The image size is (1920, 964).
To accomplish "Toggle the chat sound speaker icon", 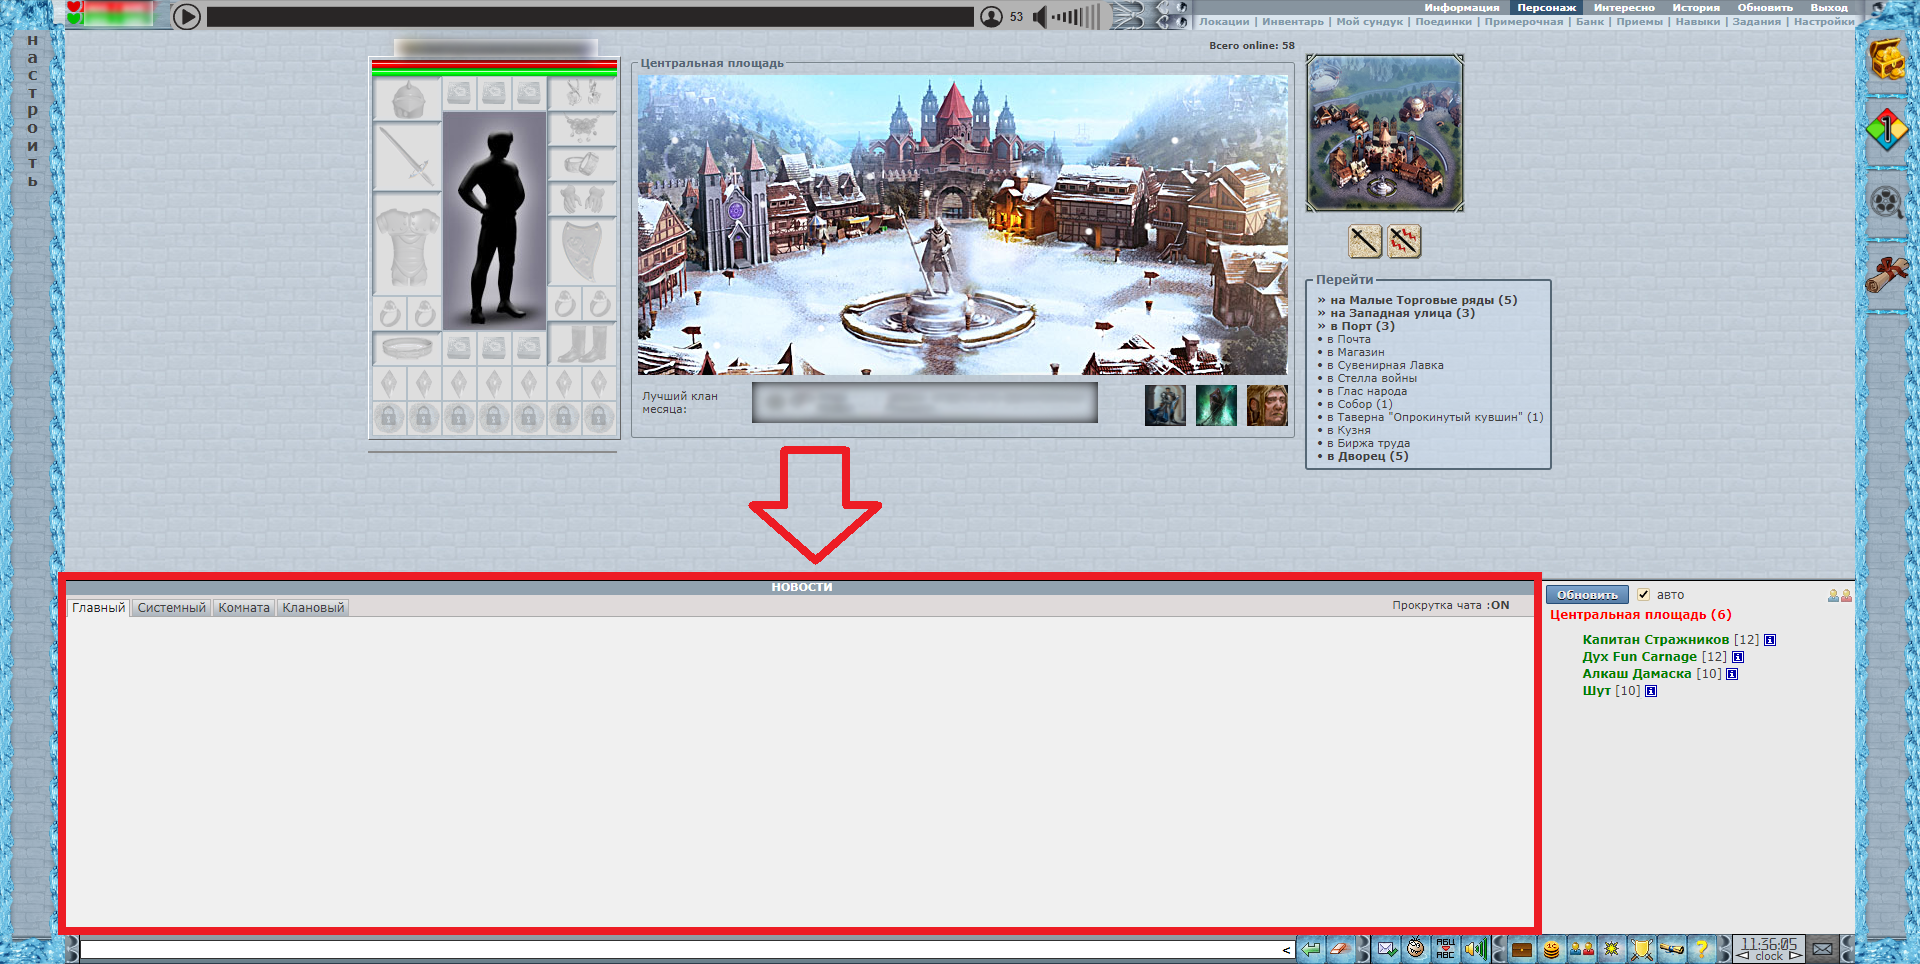I will [x=1474, y=949].
